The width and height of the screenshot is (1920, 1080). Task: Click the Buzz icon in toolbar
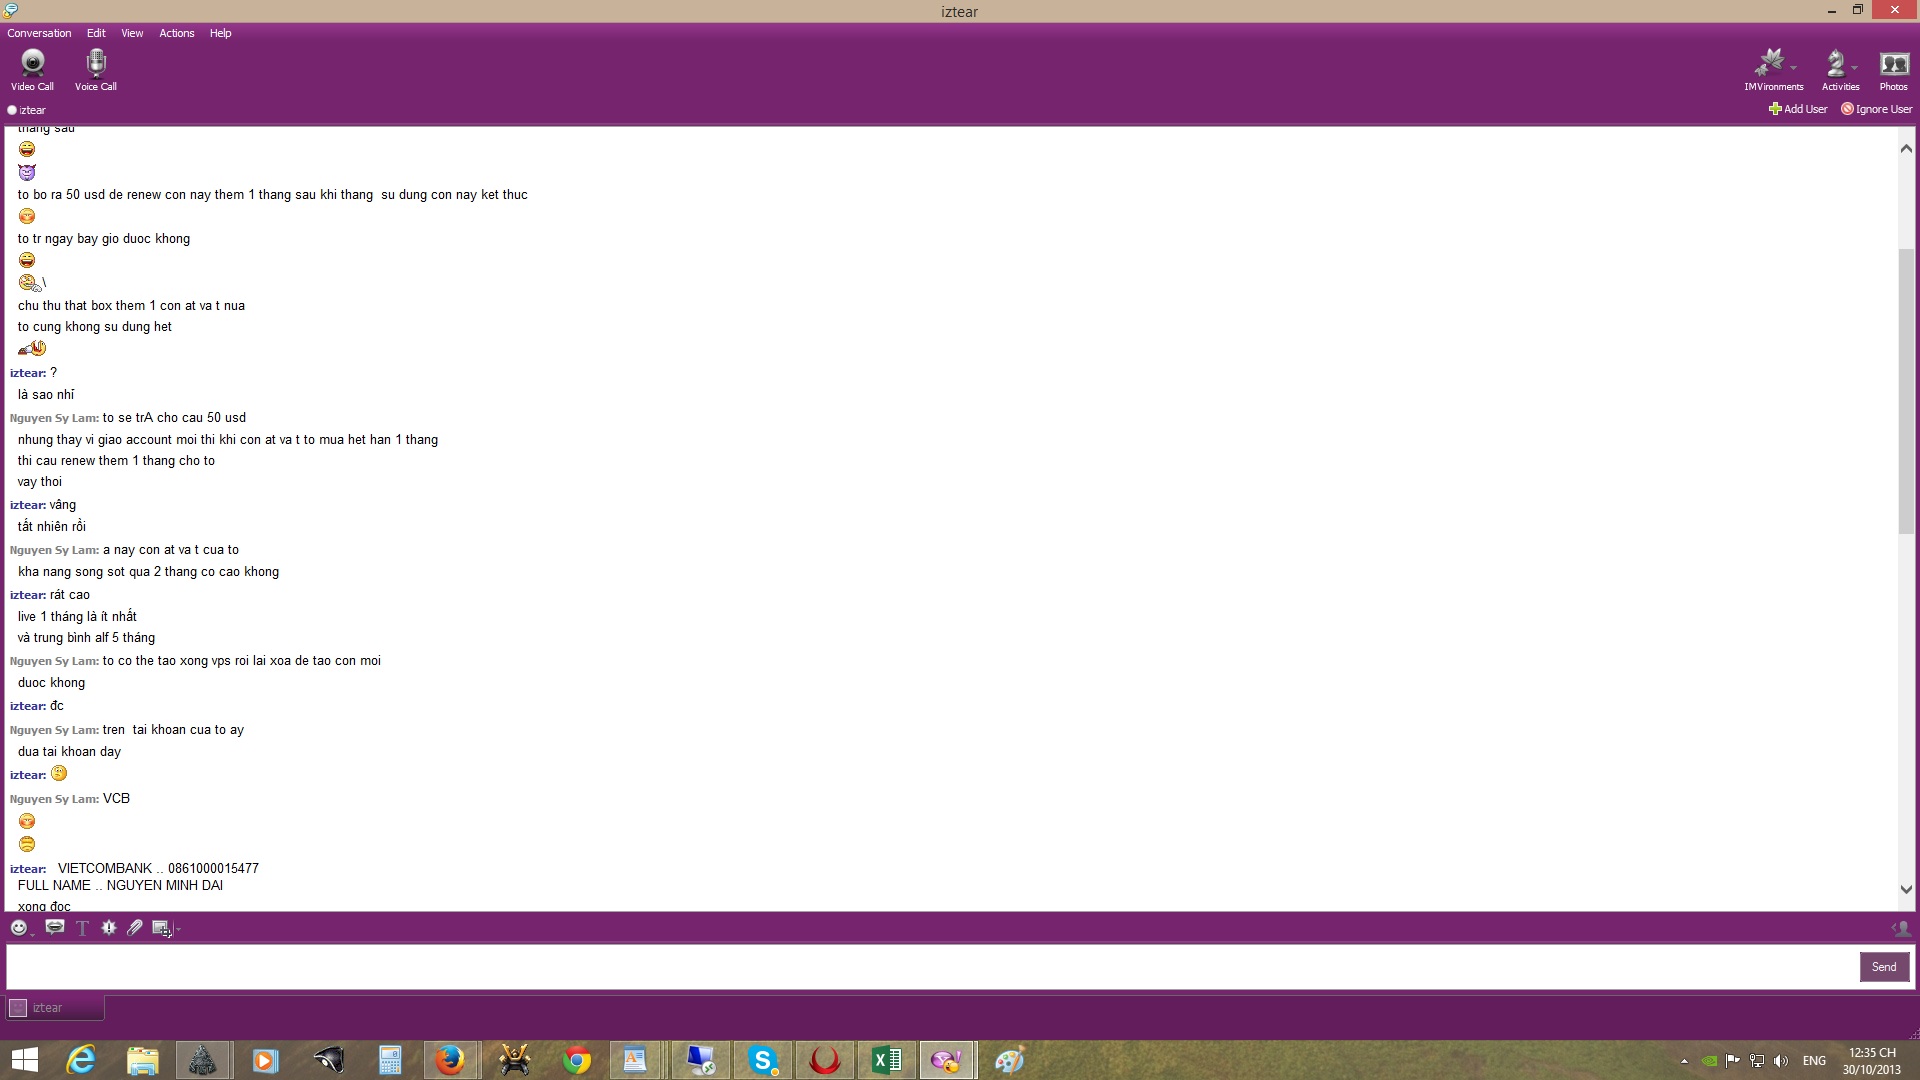109,928
